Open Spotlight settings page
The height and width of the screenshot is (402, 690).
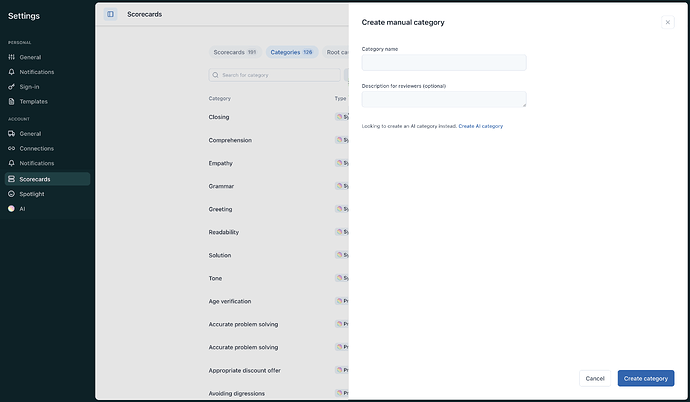[32, 194]
